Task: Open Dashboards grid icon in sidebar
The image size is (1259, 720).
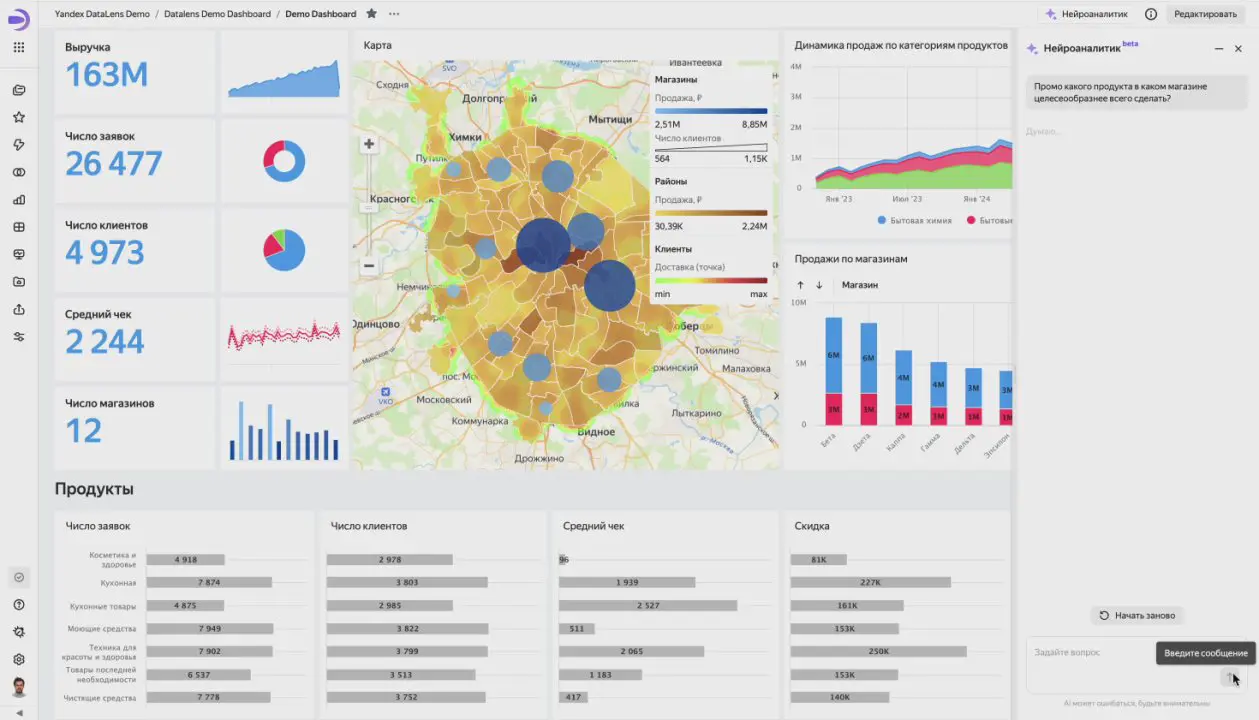Action: (x=19, y=227)
